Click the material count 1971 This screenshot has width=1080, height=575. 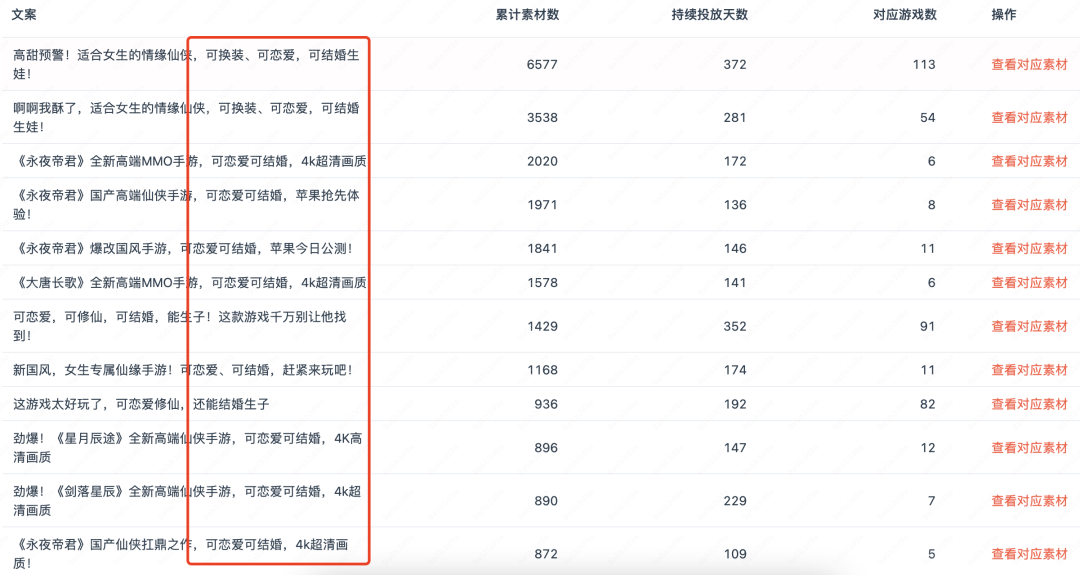542,205
